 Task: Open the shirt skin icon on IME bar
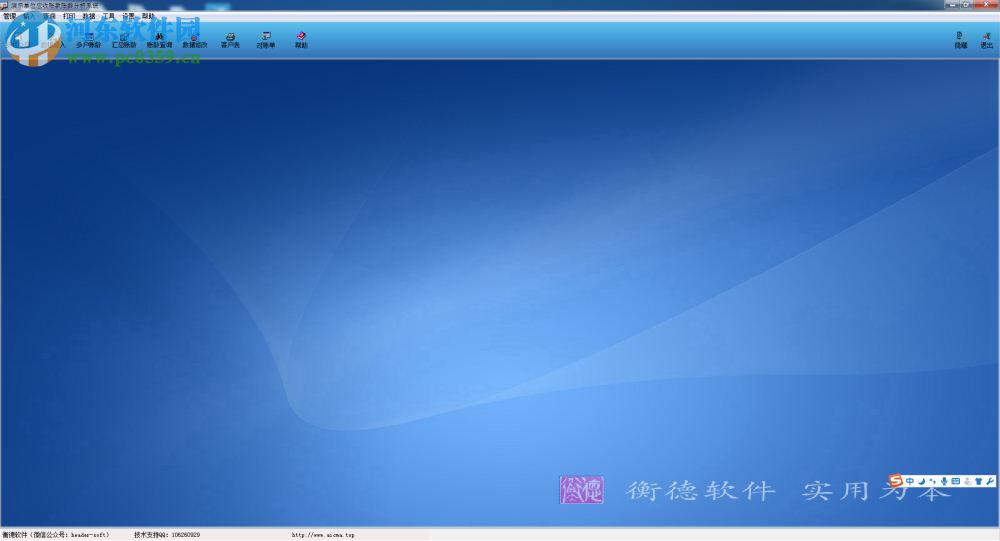[x=978, y=481]
